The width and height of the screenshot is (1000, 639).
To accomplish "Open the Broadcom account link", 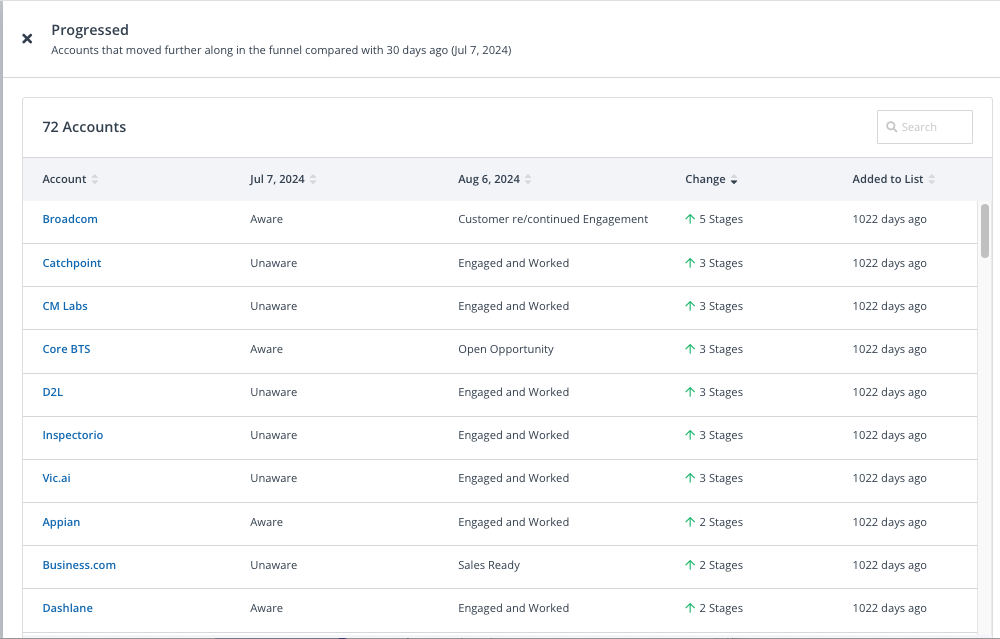I will click(70, 219).
